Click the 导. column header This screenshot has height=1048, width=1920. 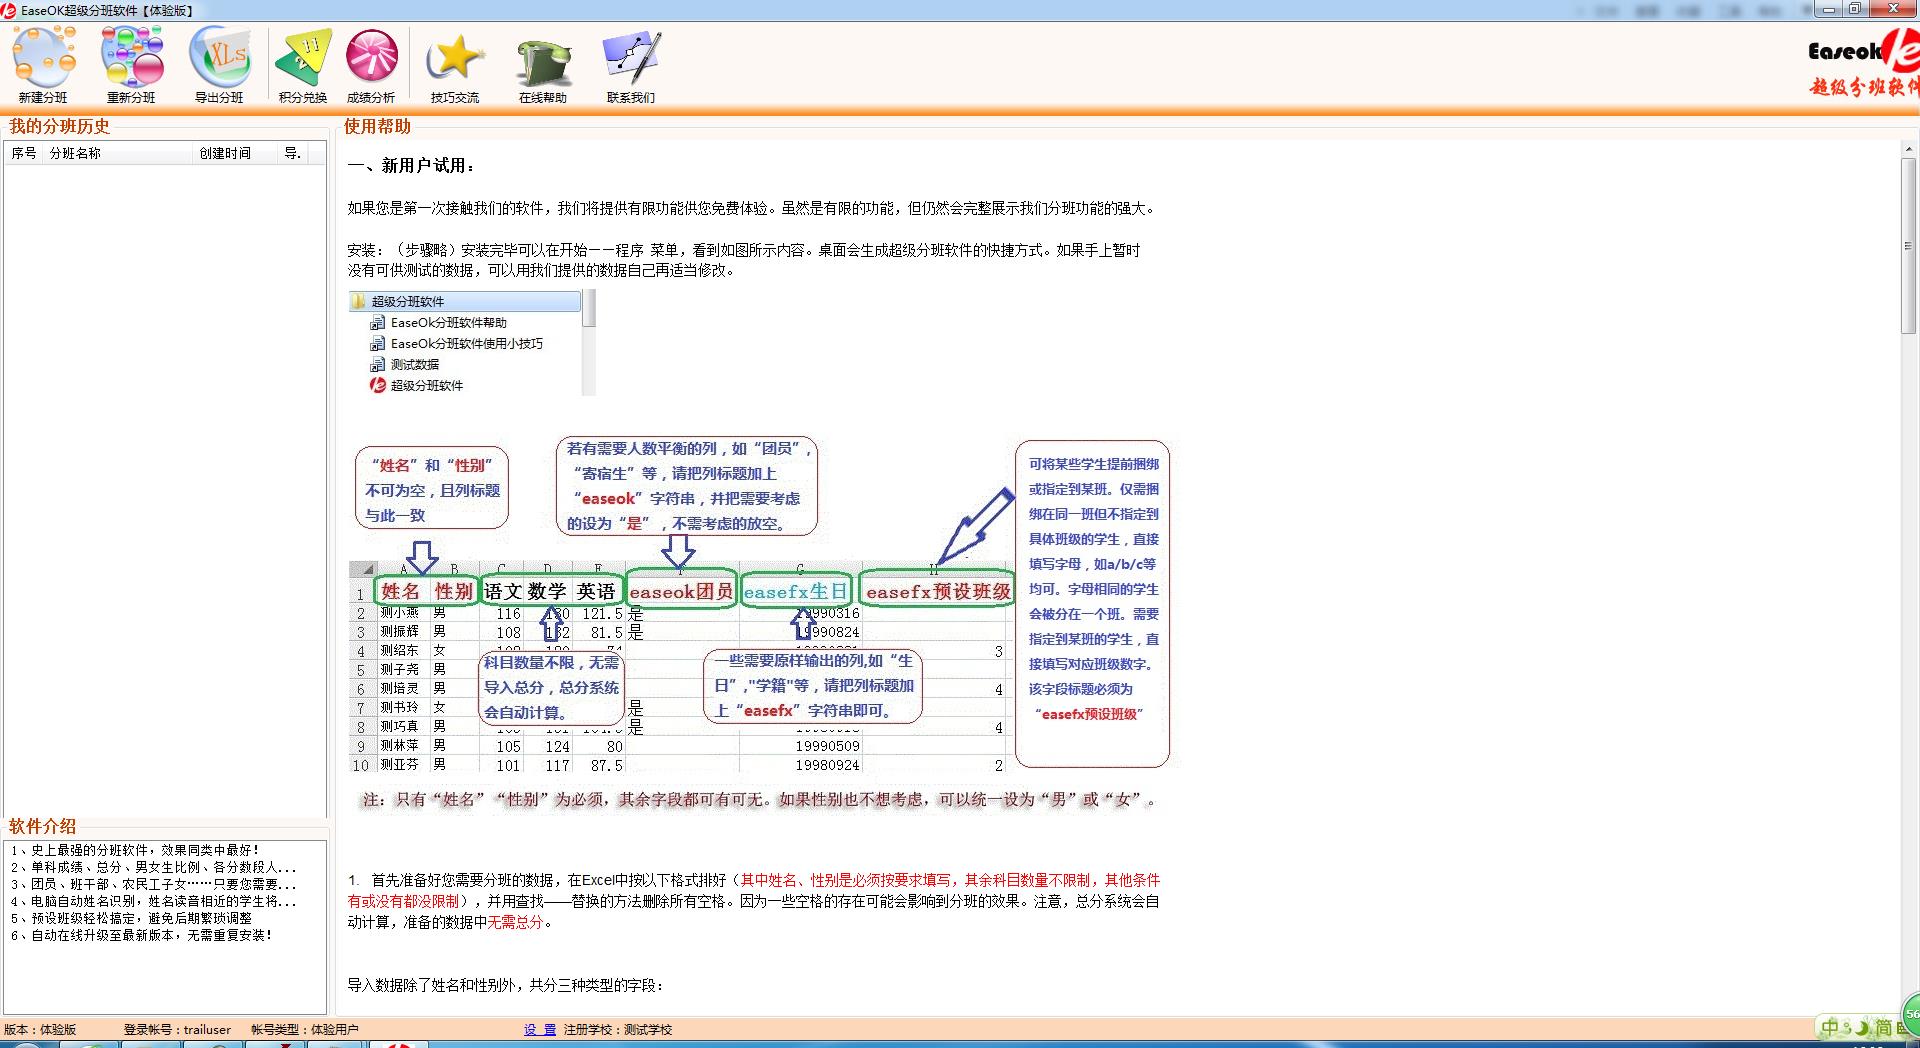[294, 153]
